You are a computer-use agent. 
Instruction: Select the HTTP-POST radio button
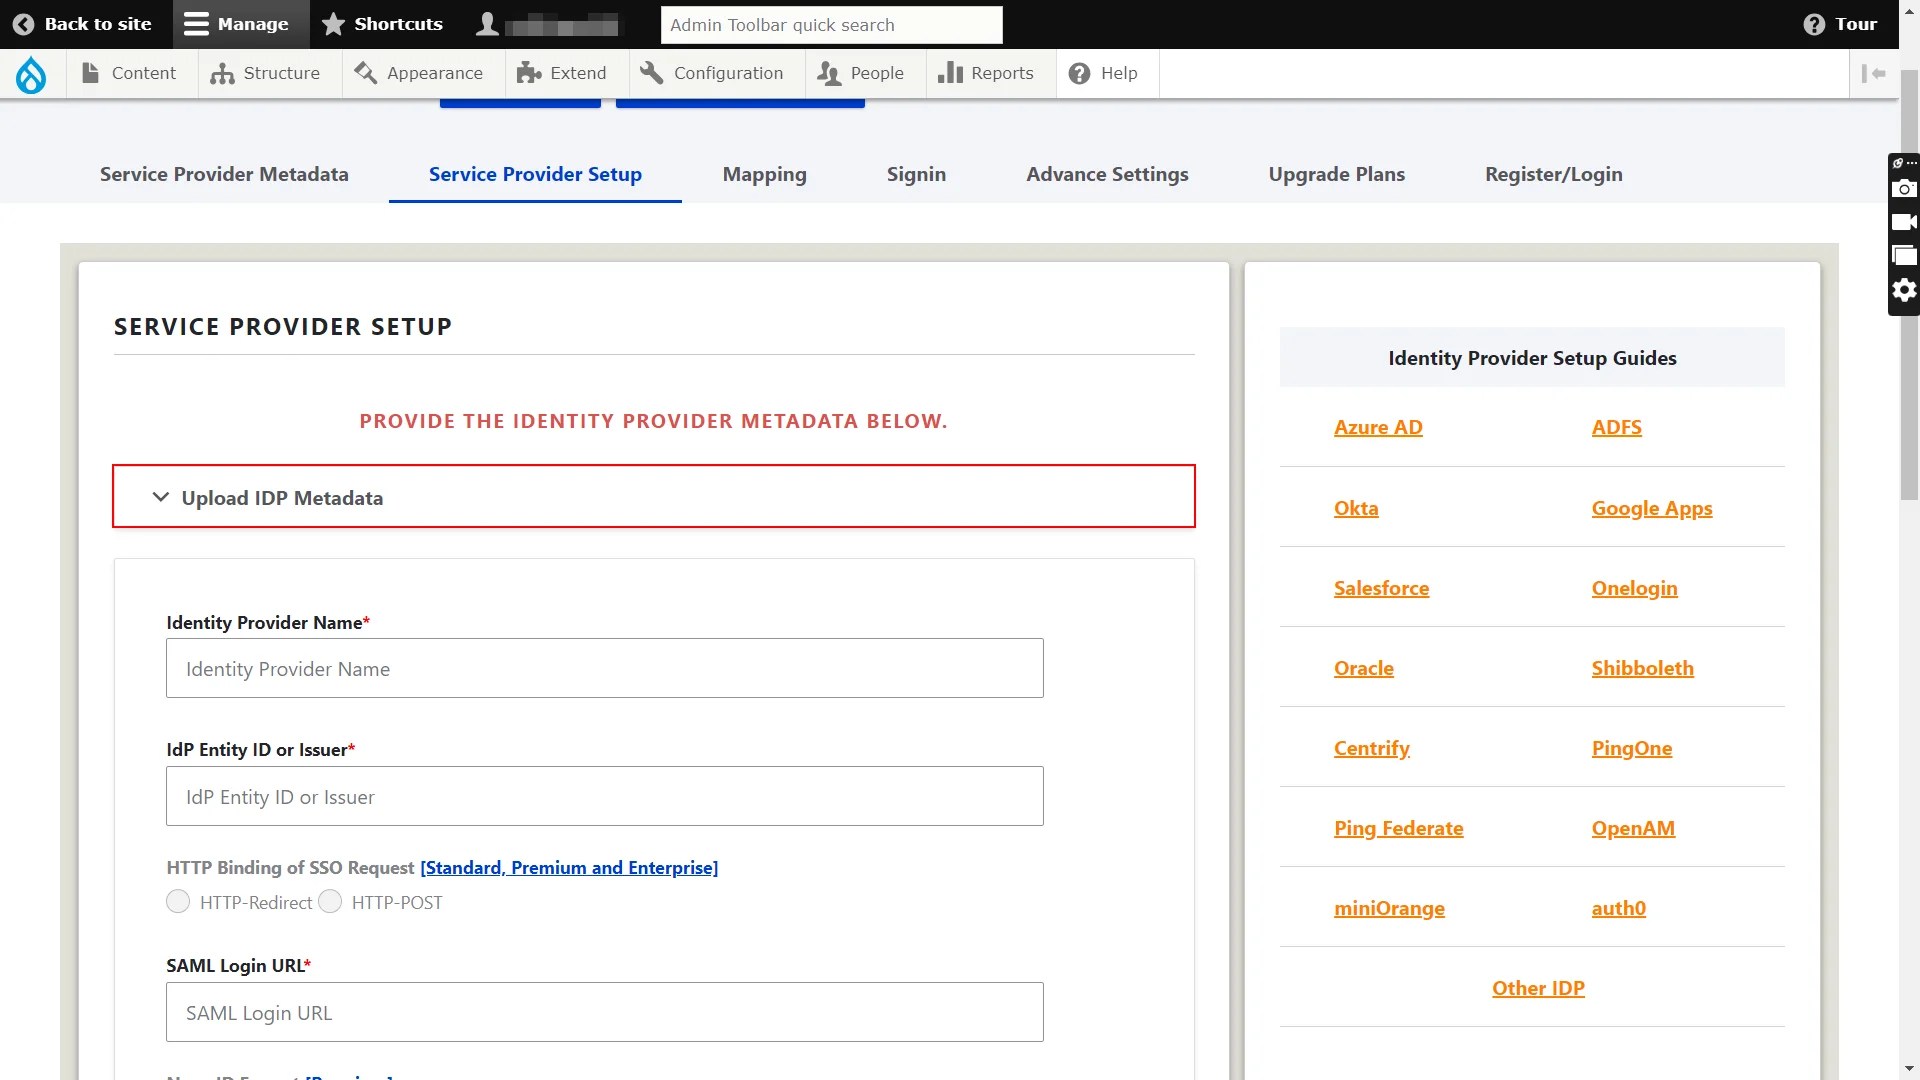pos(329,901)
